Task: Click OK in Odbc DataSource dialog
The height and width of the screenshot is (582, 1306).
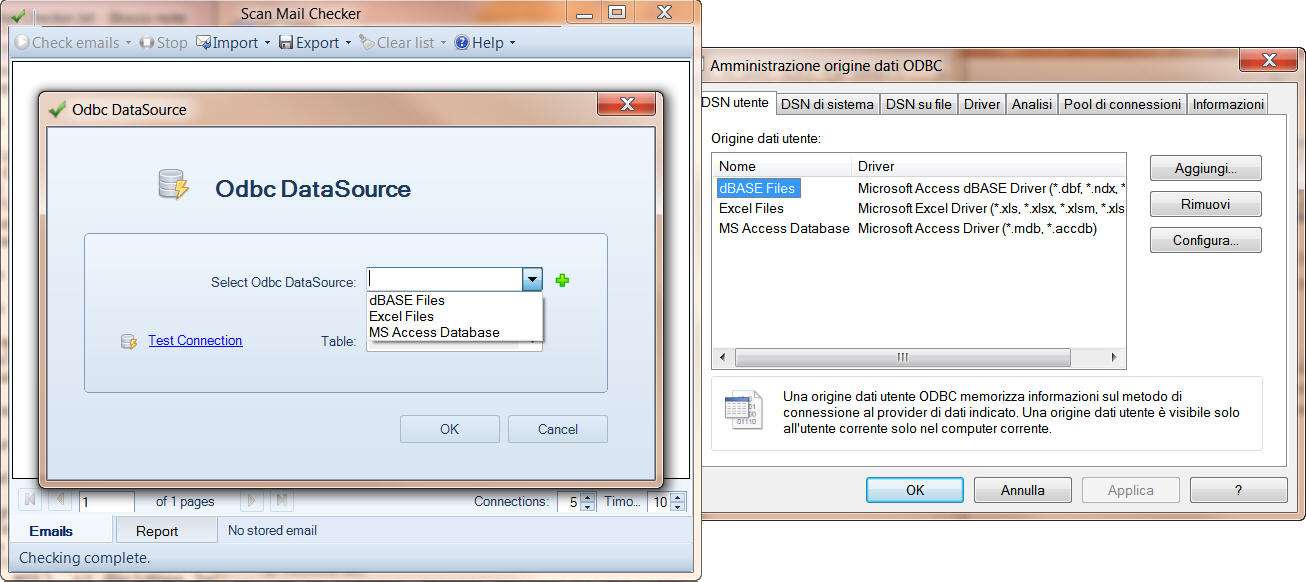Action: click(x=450, y=429)
